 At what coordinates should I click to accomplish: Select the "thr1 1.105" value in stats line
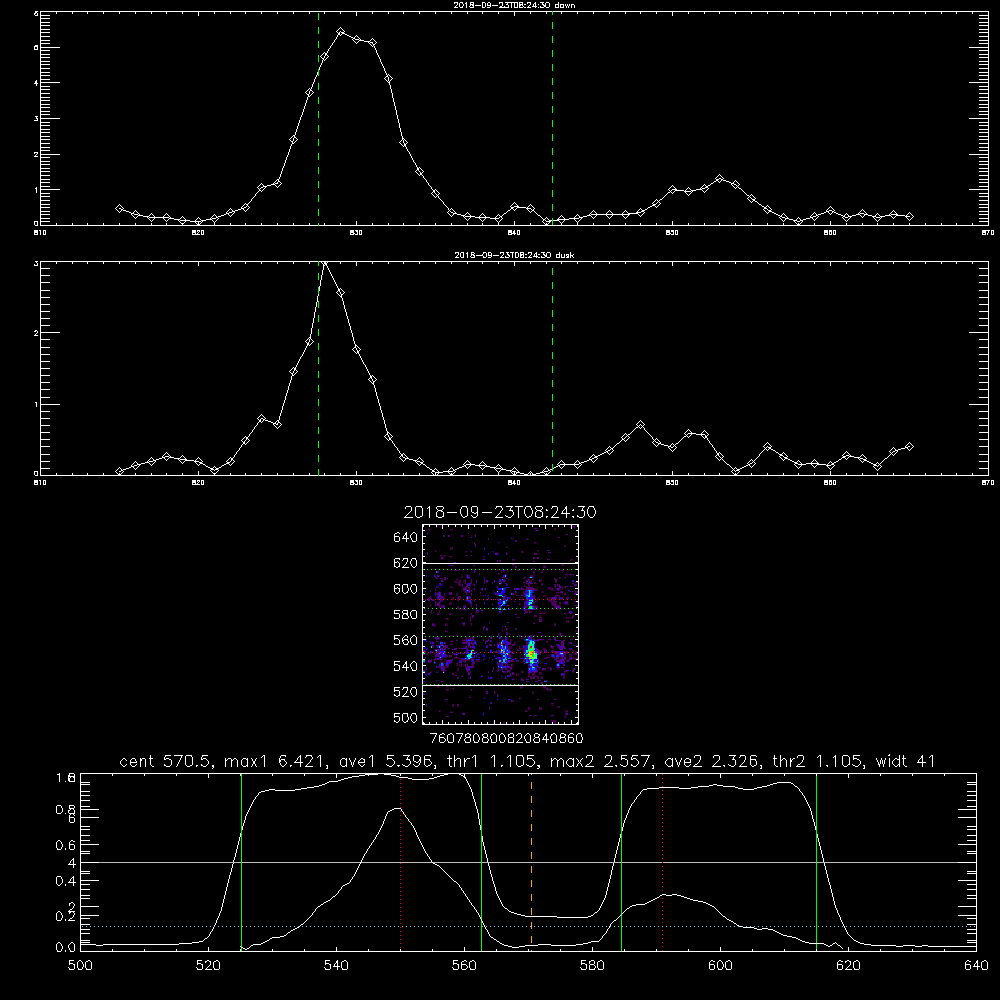[492, 761]
